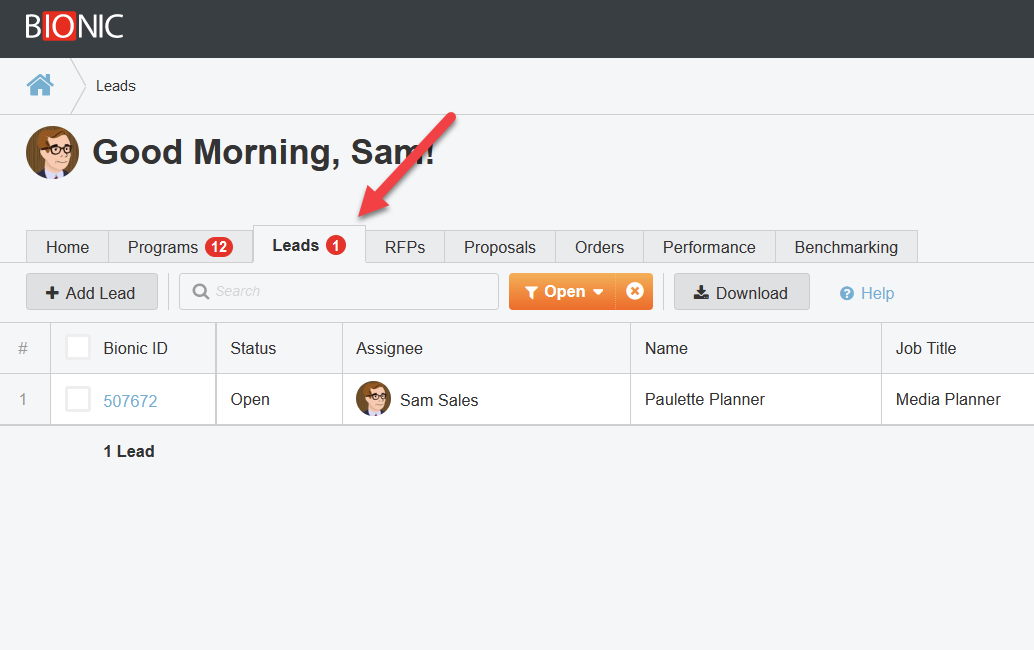The image size is (1034, 650).
Task: Switch to the RFPs tab
Action: coord(405,247)
